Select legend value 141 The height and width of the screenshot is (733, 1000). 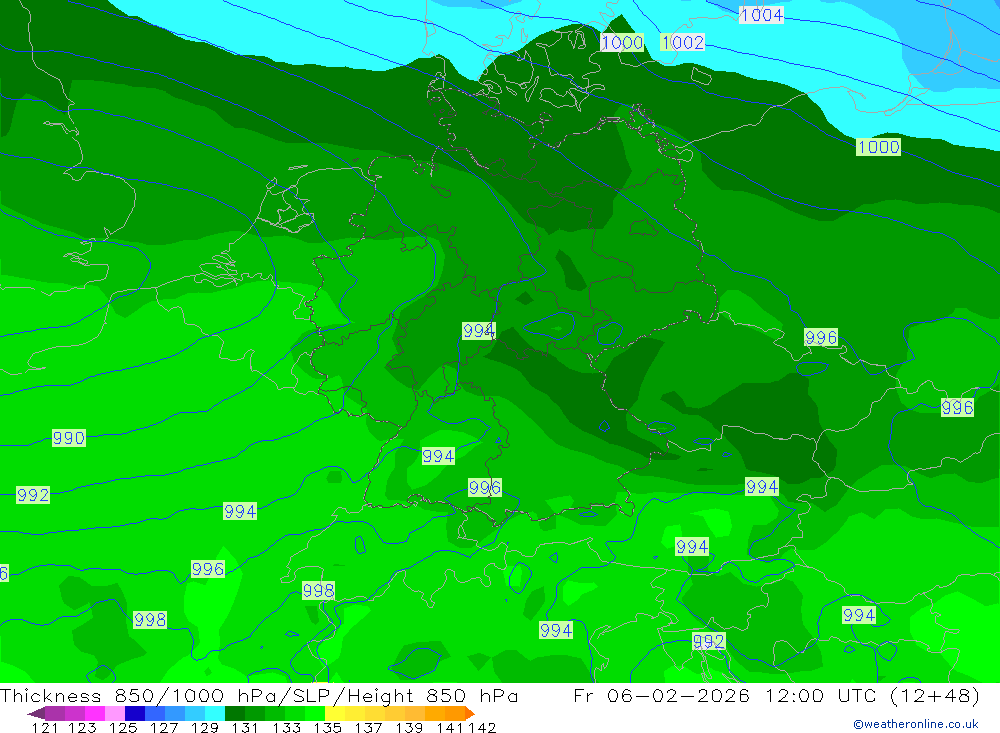pos(450,728)
